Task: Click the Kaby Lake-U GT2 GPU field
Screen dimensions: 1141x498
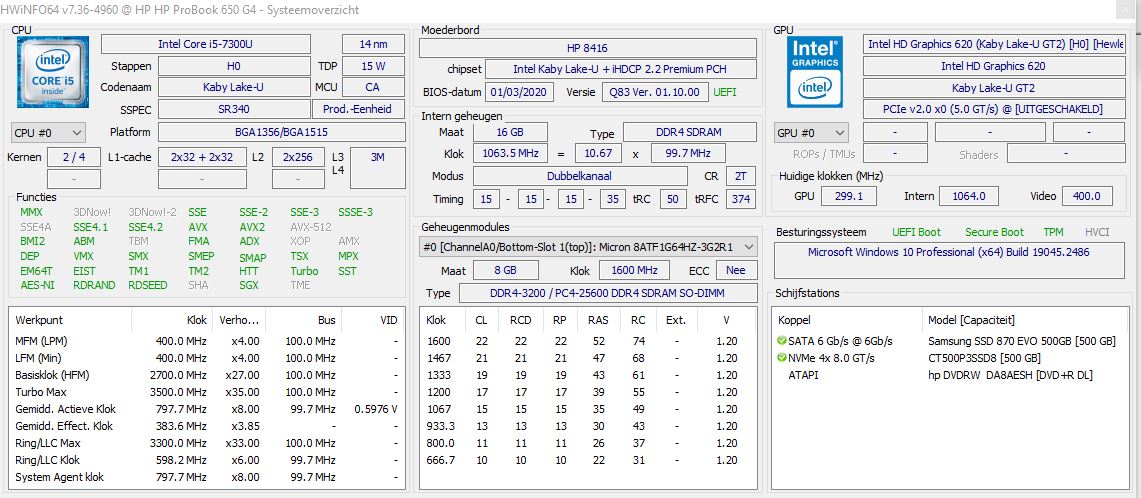Action: pyautogui.click(x=993, y=88)
